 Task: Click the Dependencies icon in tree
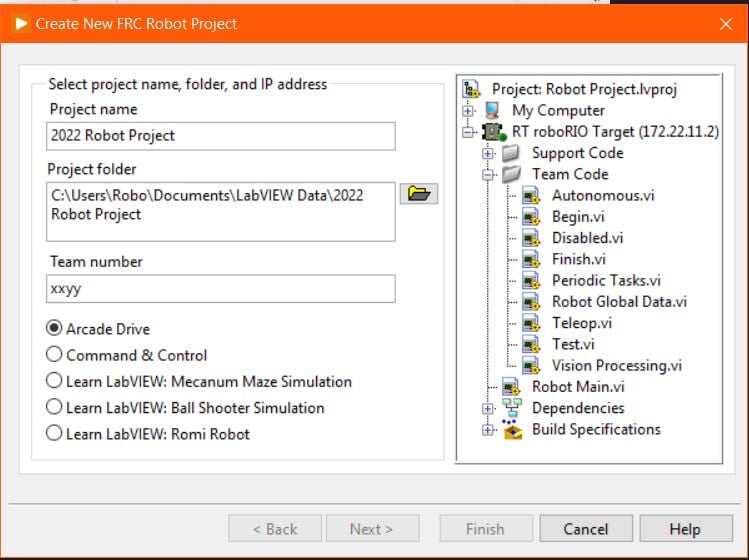point(512,408)
